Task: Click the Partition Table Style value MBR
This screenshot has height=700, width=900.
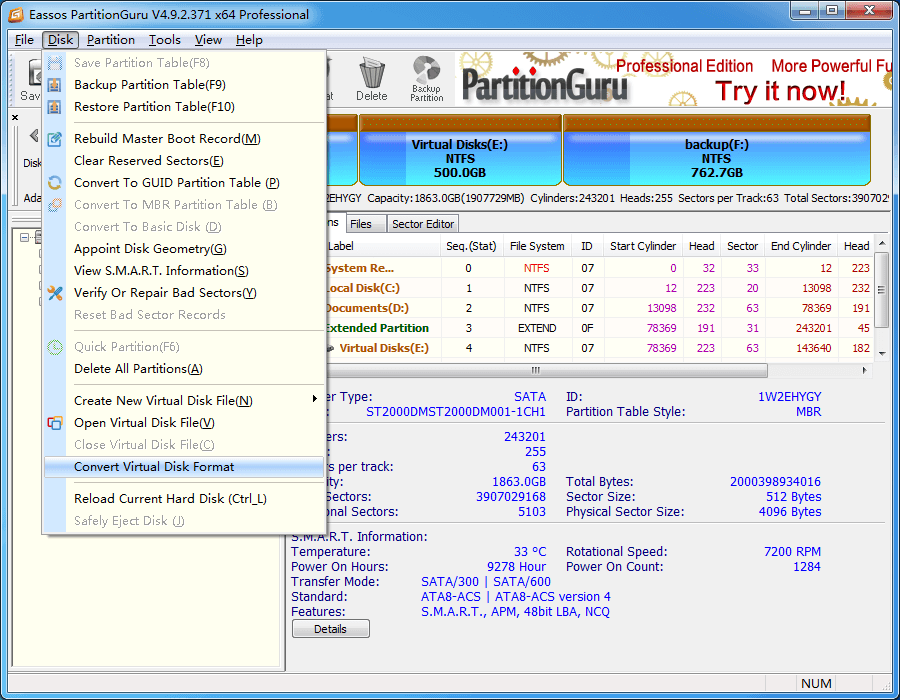Action: click(808, 412)
